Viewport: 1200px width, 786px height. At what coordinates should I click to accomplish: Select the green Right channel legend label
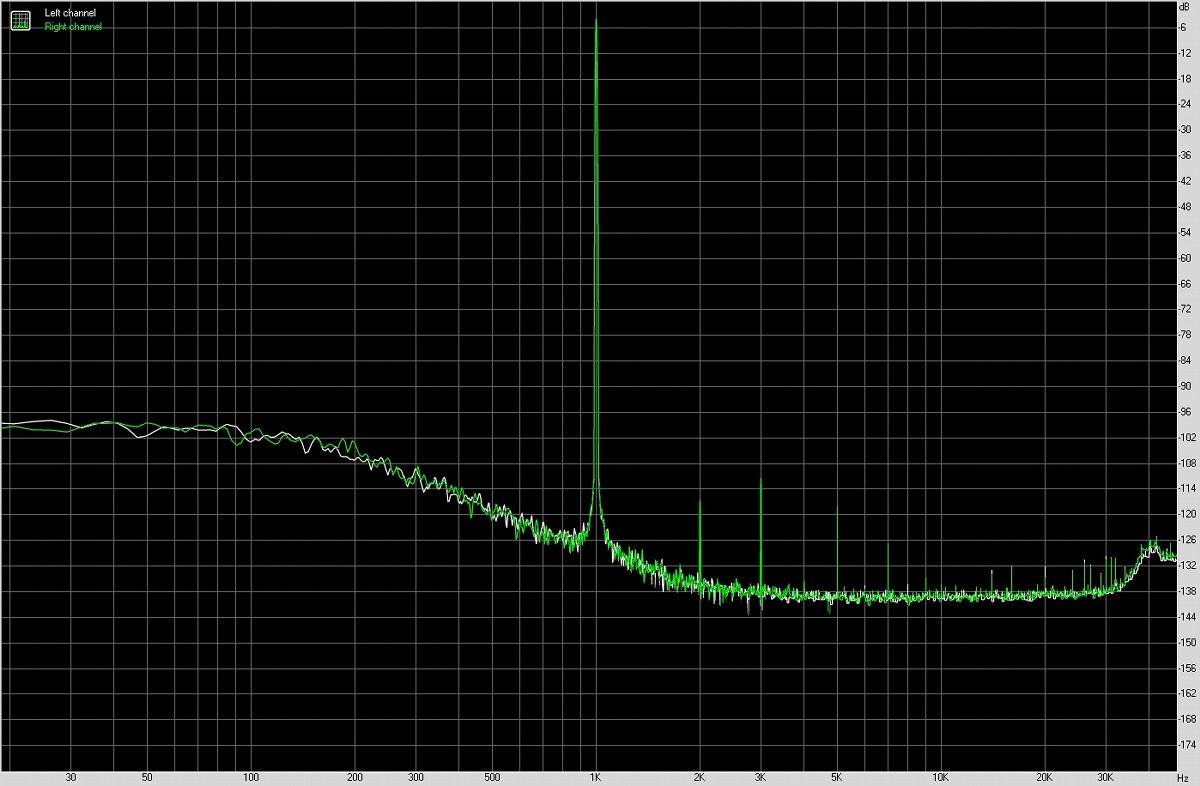73,27
